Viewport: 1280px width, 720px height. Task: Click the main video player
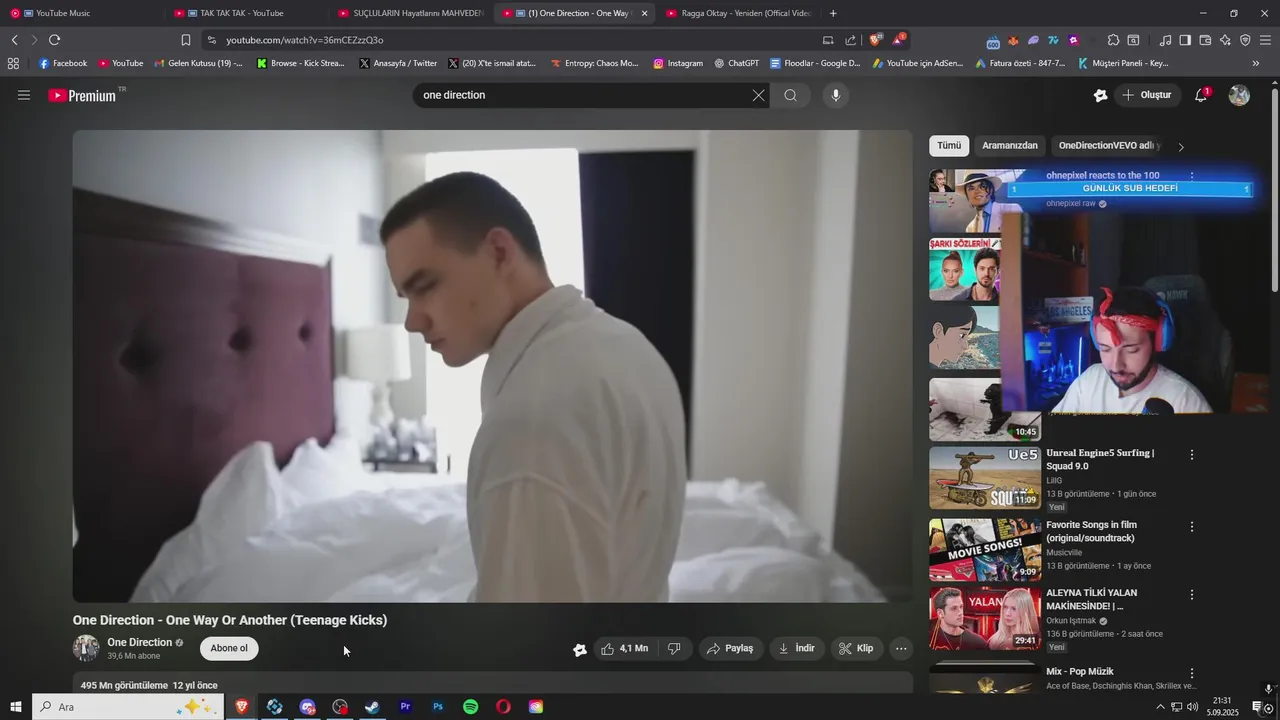(x=492, y=366)
